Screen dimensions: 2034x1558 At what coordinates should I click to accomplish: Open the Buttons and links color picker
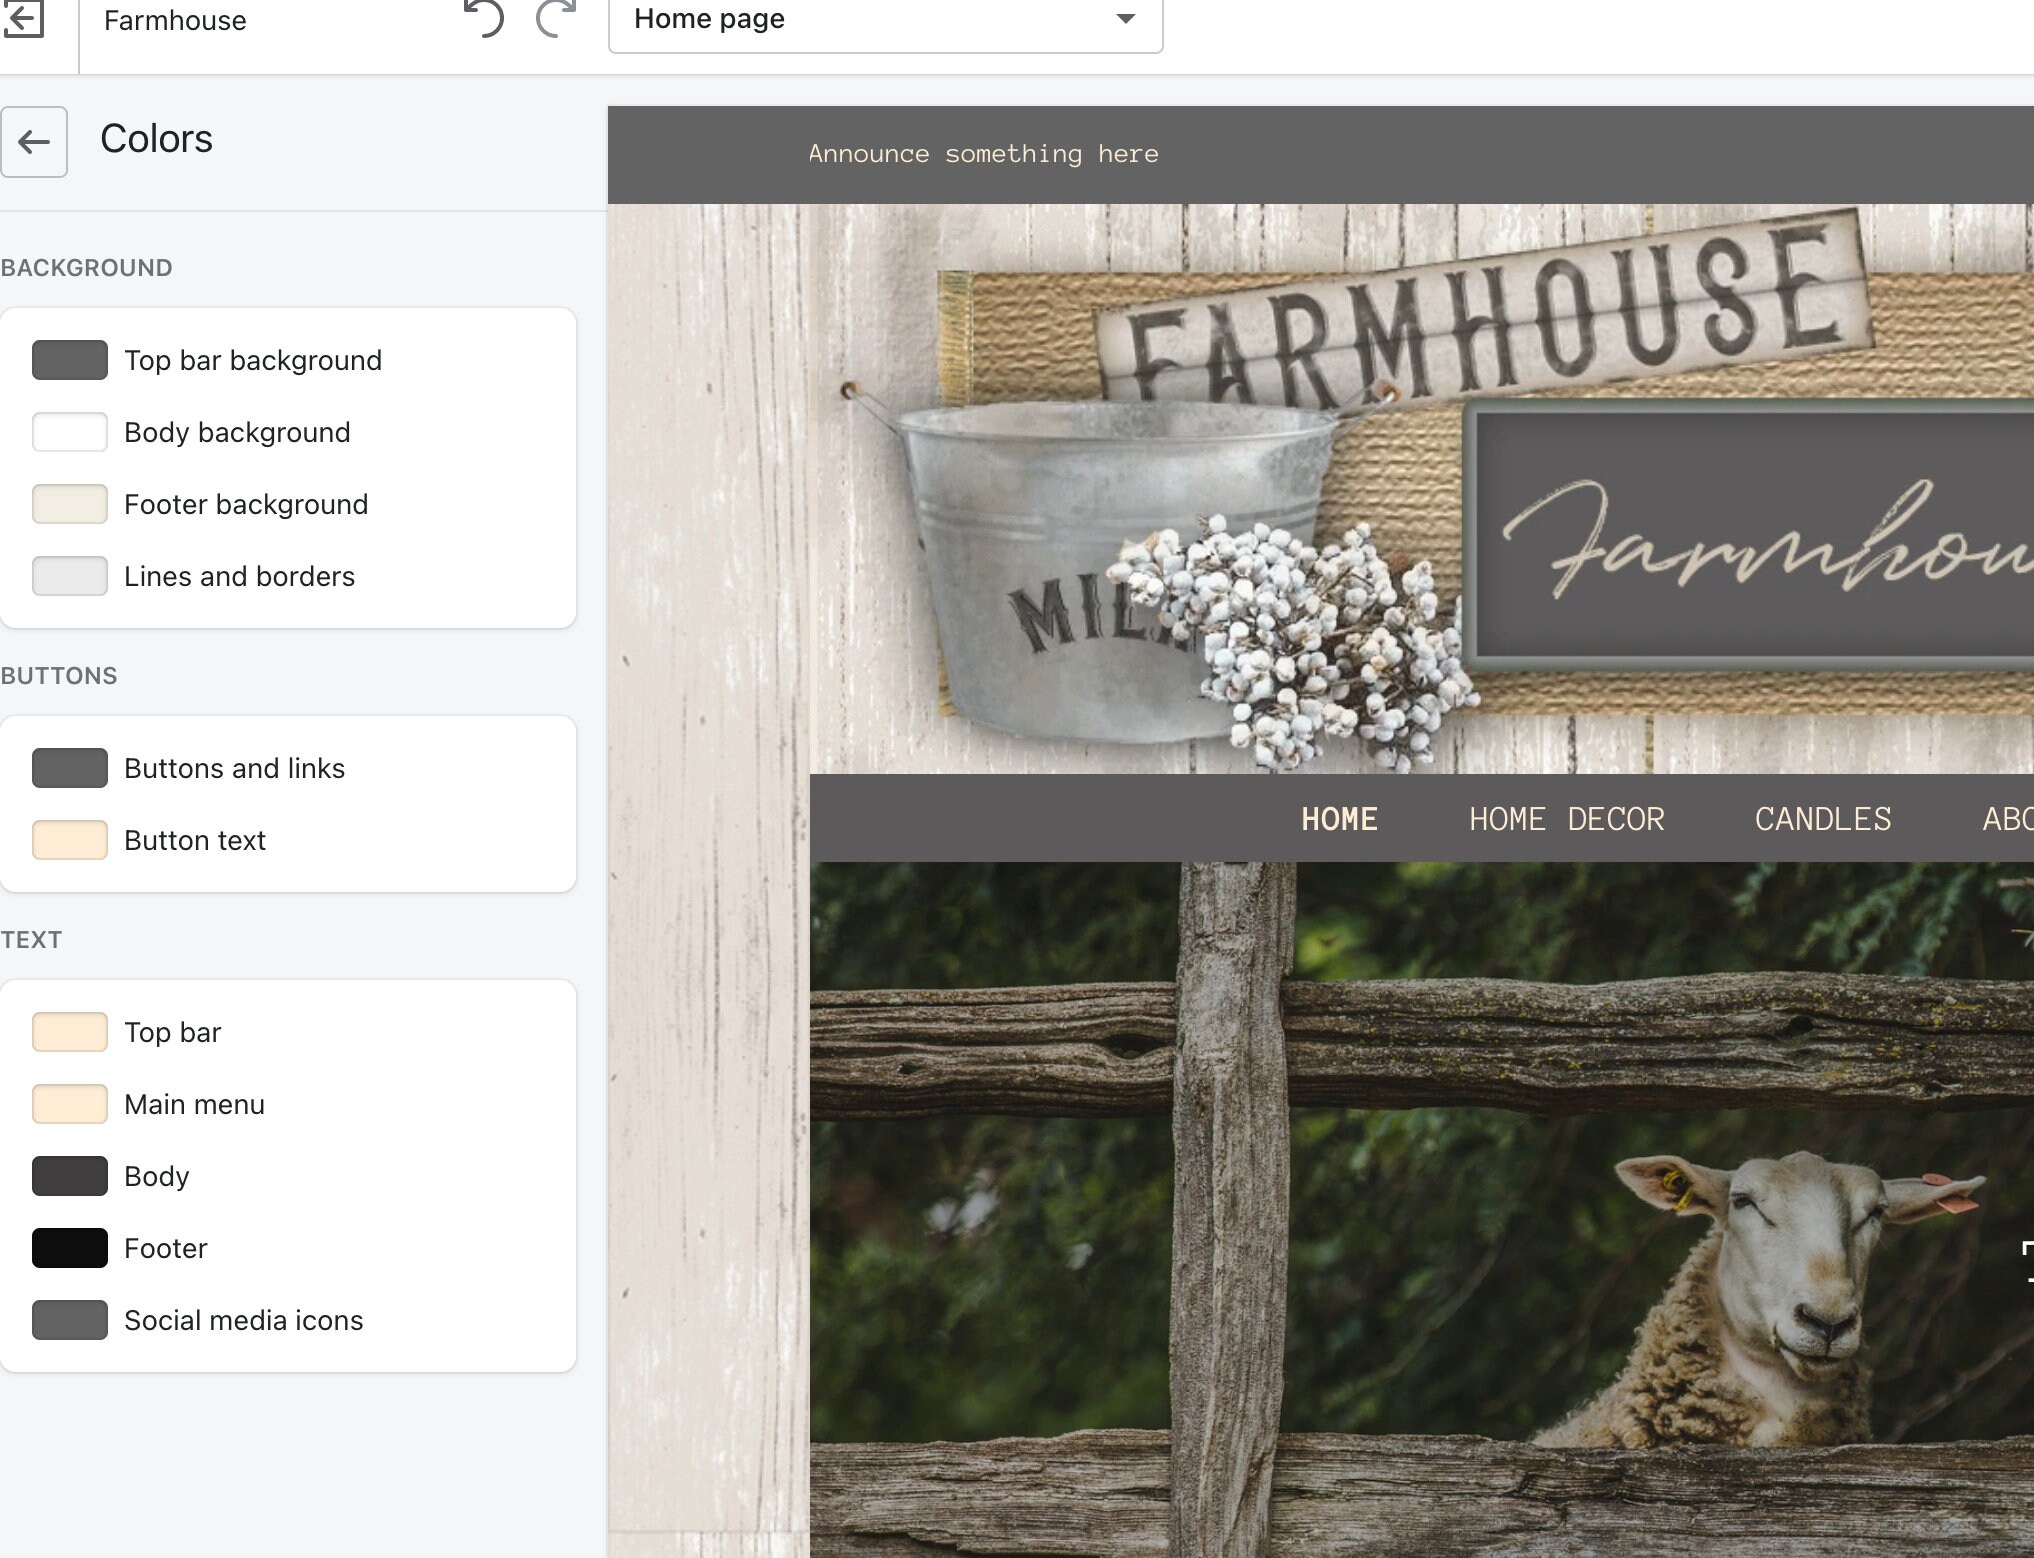(69, 768)
